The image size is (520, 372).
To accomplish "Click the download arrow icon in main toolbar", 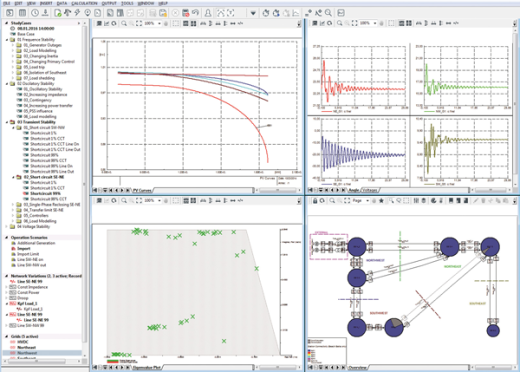I will [x=46, y=13].
